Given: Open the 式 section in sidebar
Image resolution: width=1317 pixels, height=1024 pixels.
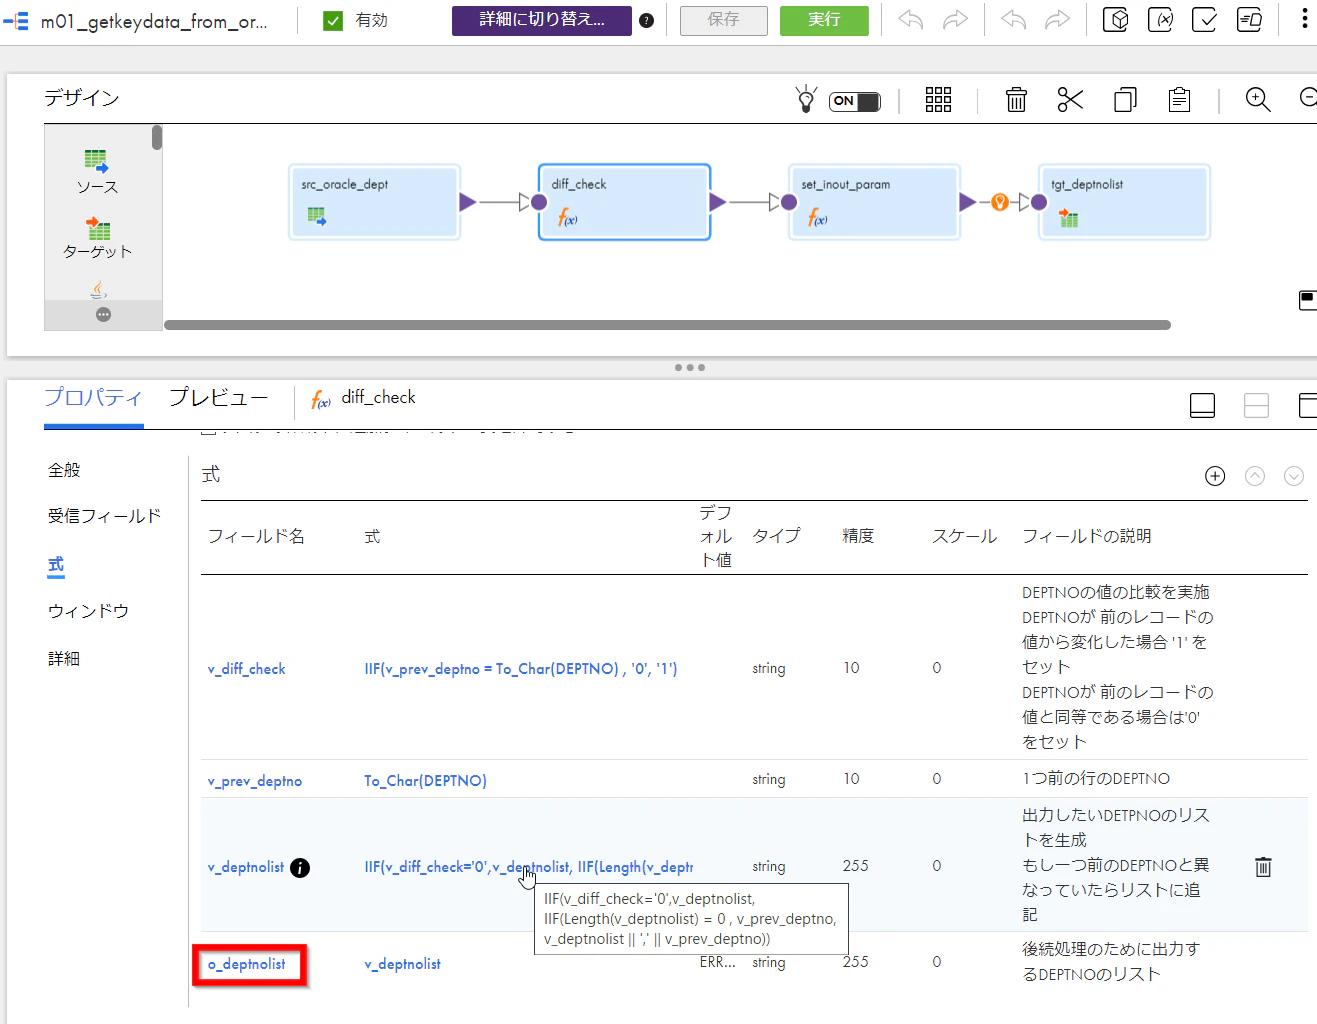Looking at the screenshot, I should [56, 565].
